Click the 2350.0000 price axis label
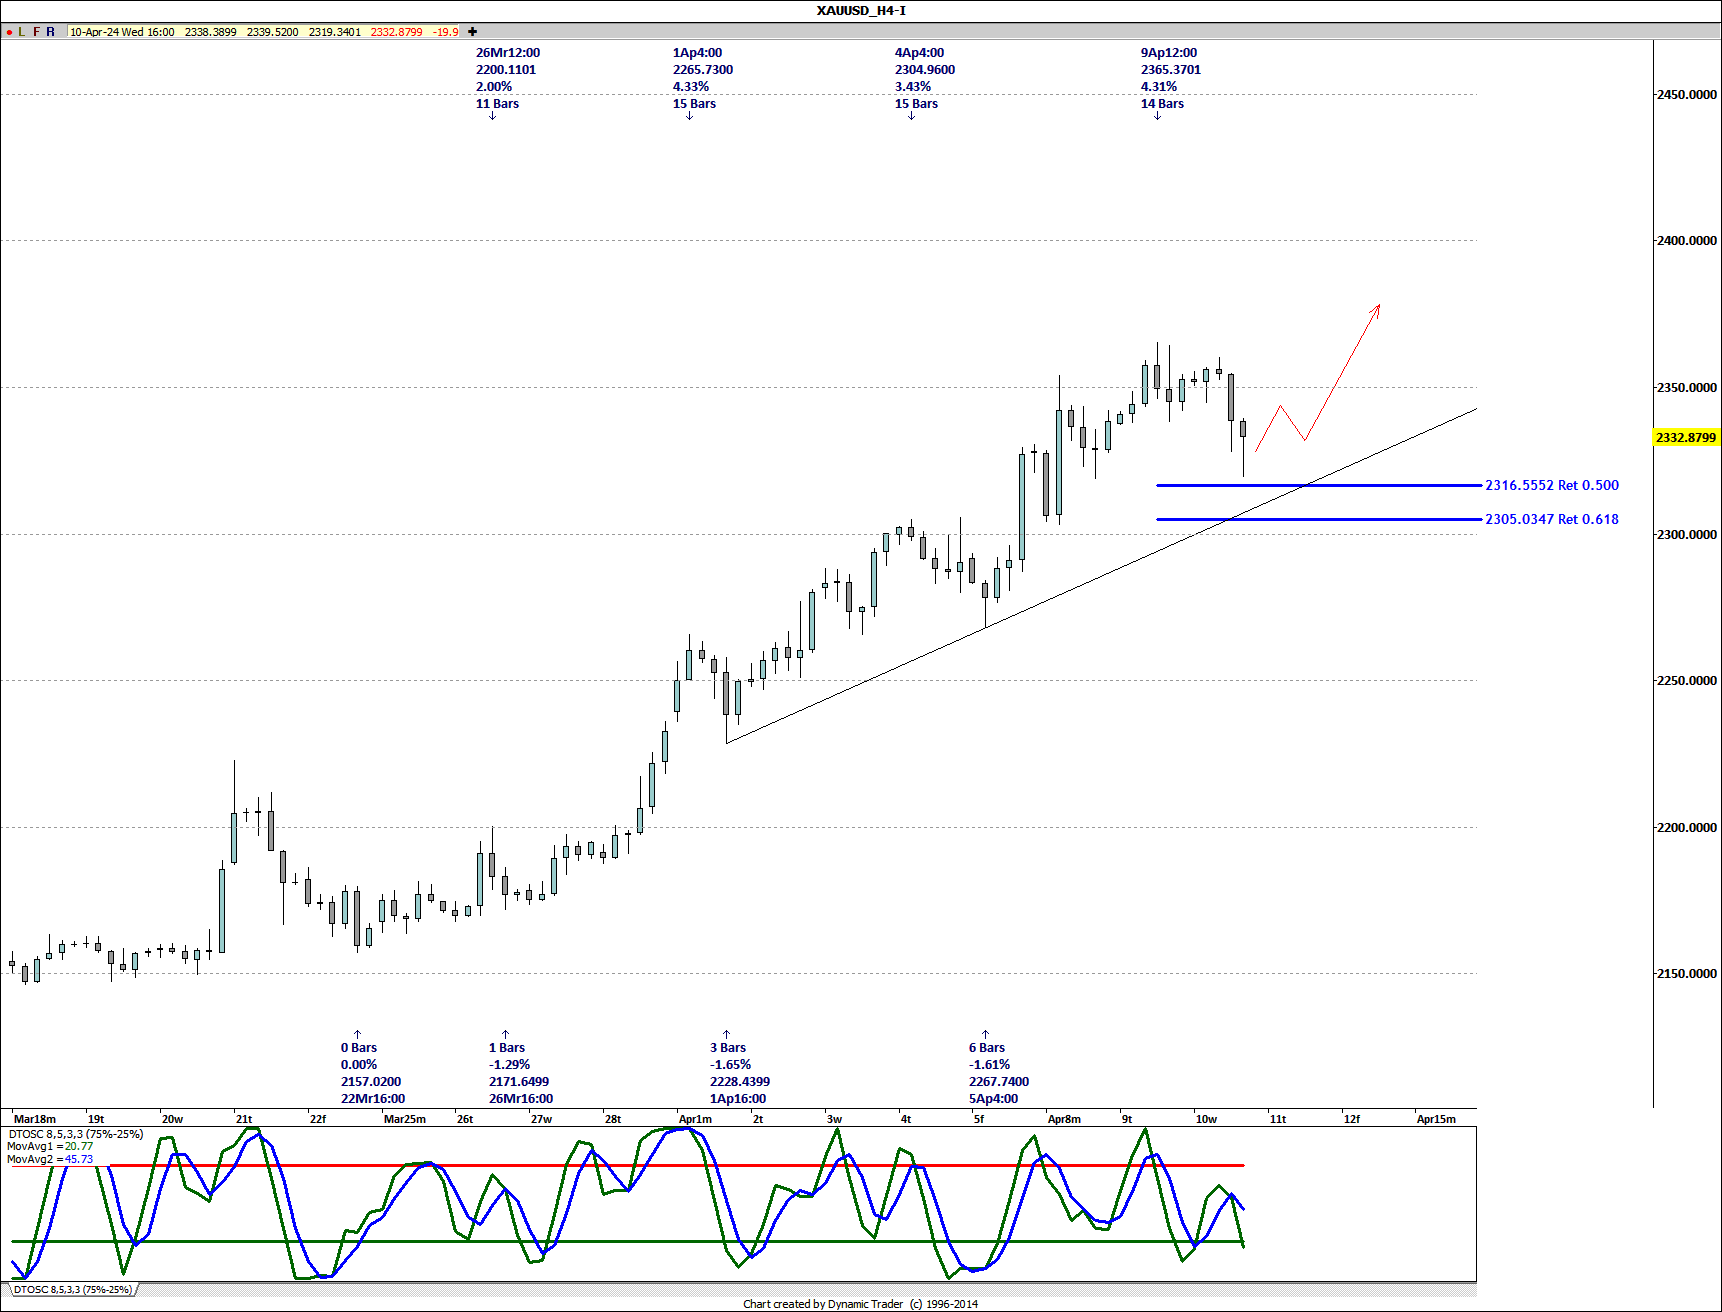The width and height of the screenshot is (1722, 1312). click(1687, 388)
